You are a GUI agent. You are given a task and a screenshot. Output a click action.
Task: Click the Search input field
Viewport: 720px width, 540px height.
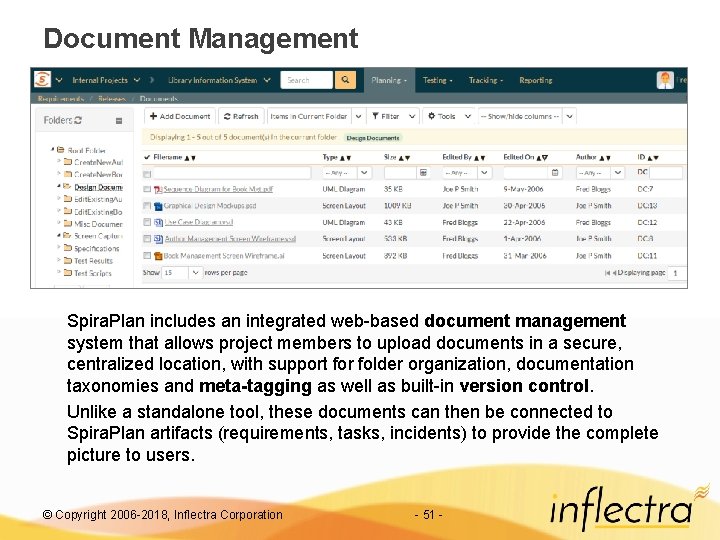306,80
